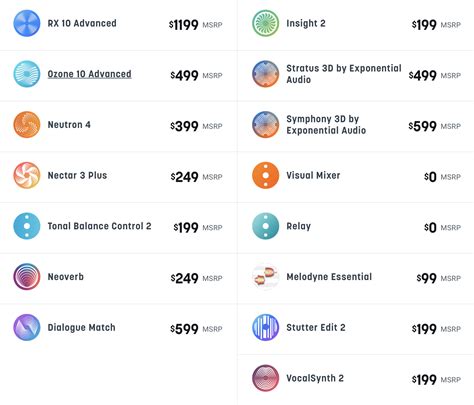Open the Melodyne Essential product name
The image size is (474, 405).
coord(329,277)
